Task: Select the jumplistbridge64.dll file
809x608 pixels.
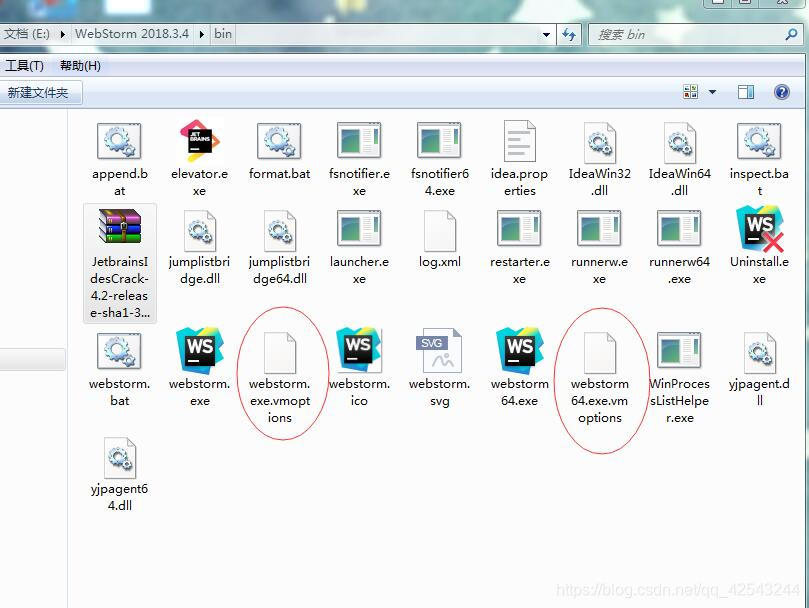Action: click(x=280, y=248)
